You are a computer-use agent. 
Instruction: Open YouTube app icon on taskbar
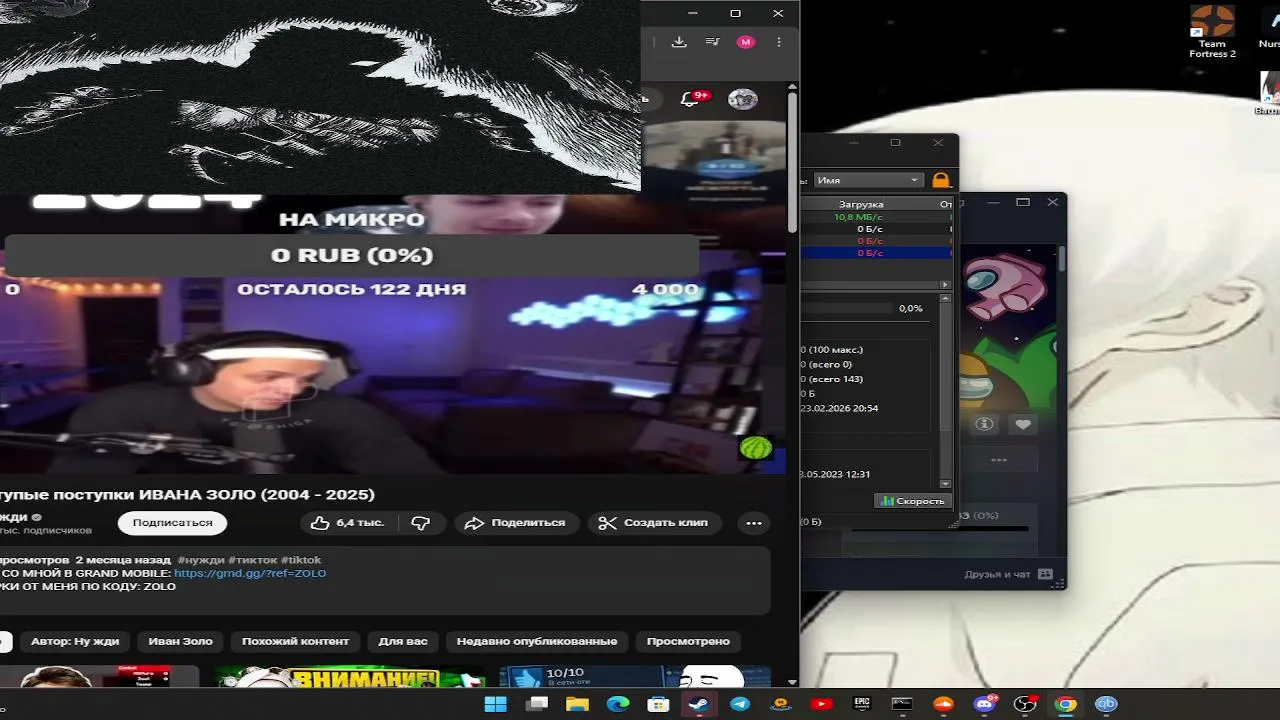point(821,704)
